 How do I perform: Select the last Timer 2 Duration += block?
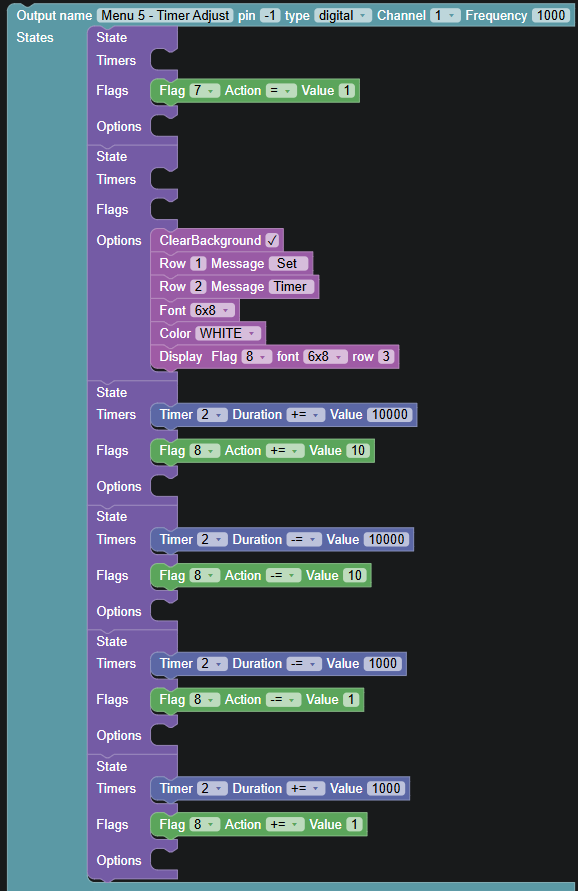coord(280,789)
